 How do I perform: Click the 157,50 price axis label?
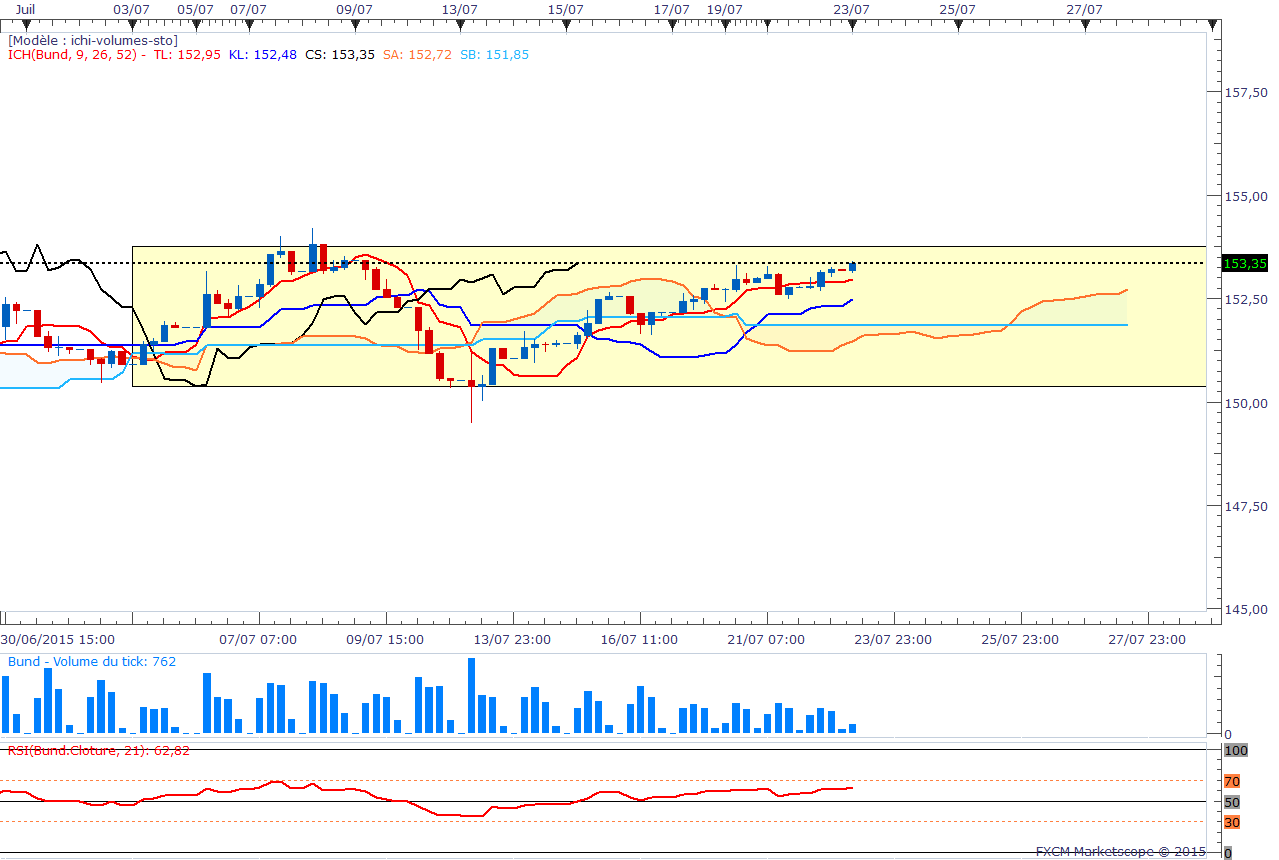[x=1247, y=92]
